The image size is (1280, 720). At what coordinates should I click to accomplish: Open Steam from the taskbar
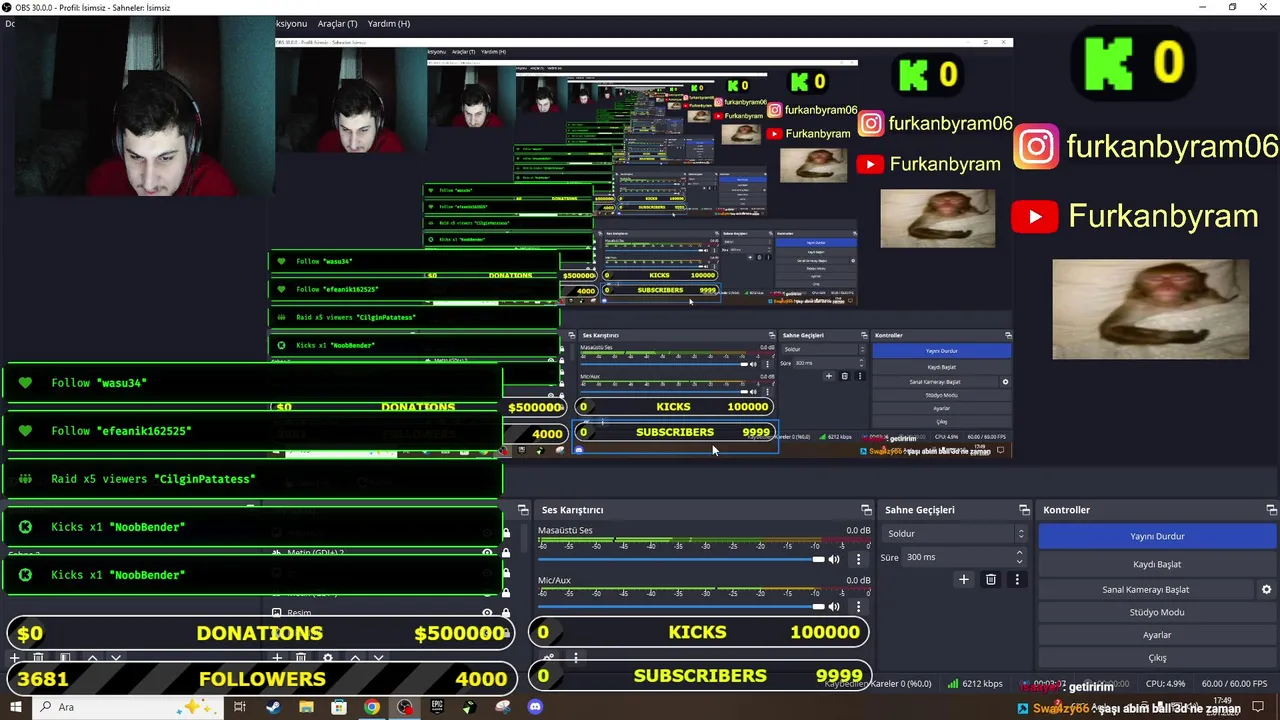[273, 707]
